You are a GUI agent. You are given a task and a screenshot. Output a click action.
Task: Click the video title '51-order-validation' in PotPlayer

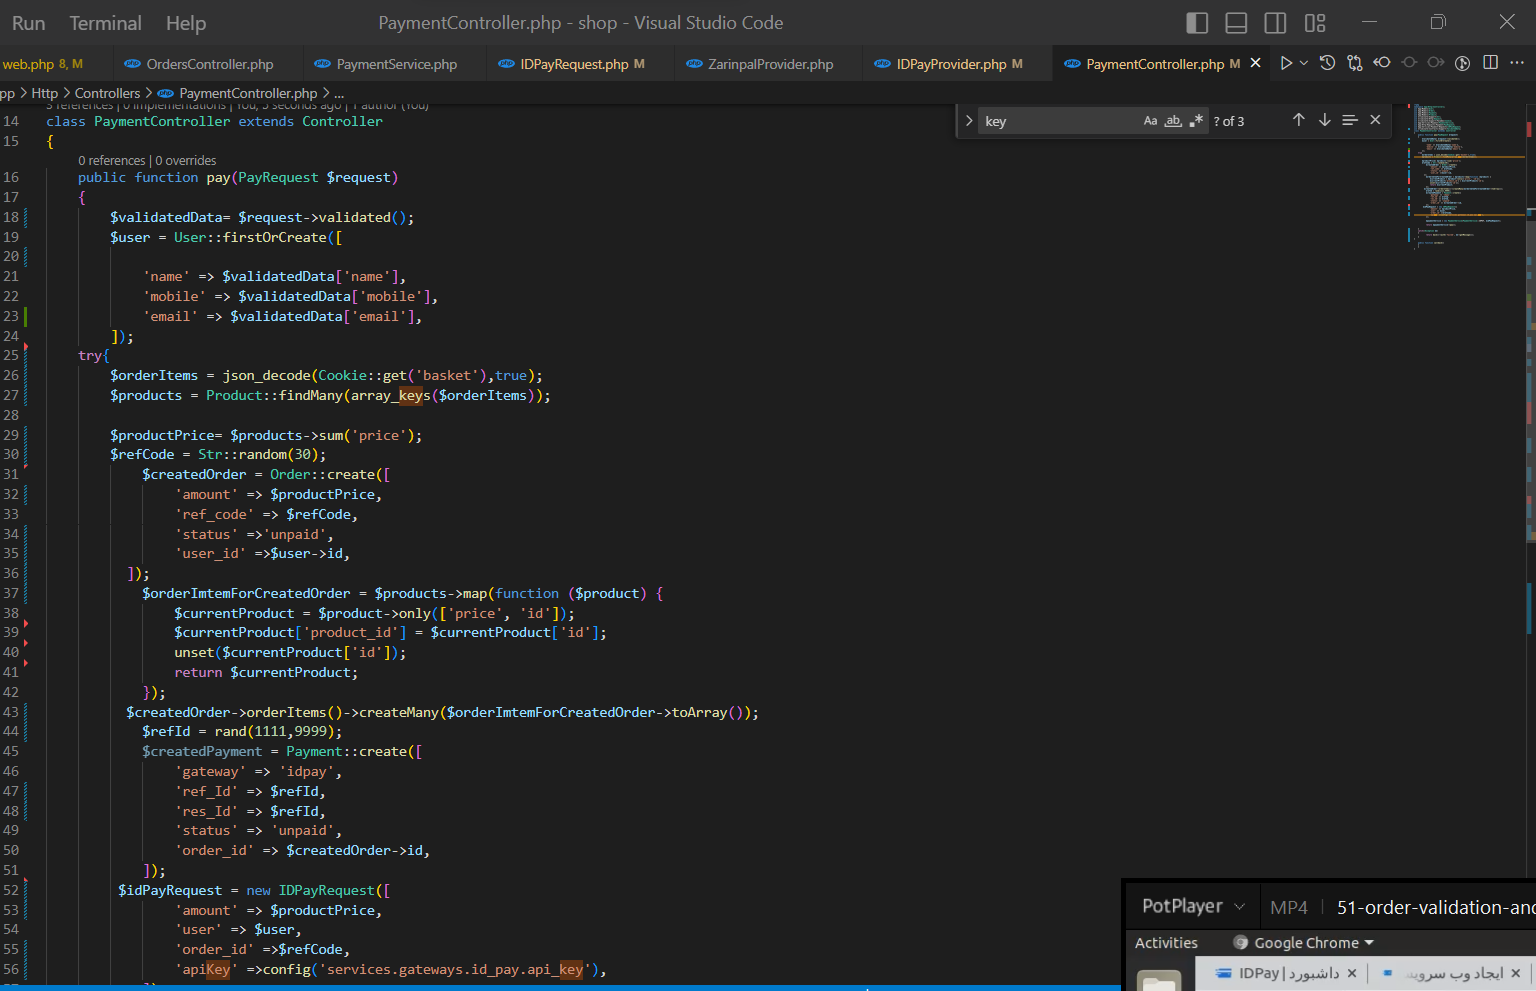1435,907
